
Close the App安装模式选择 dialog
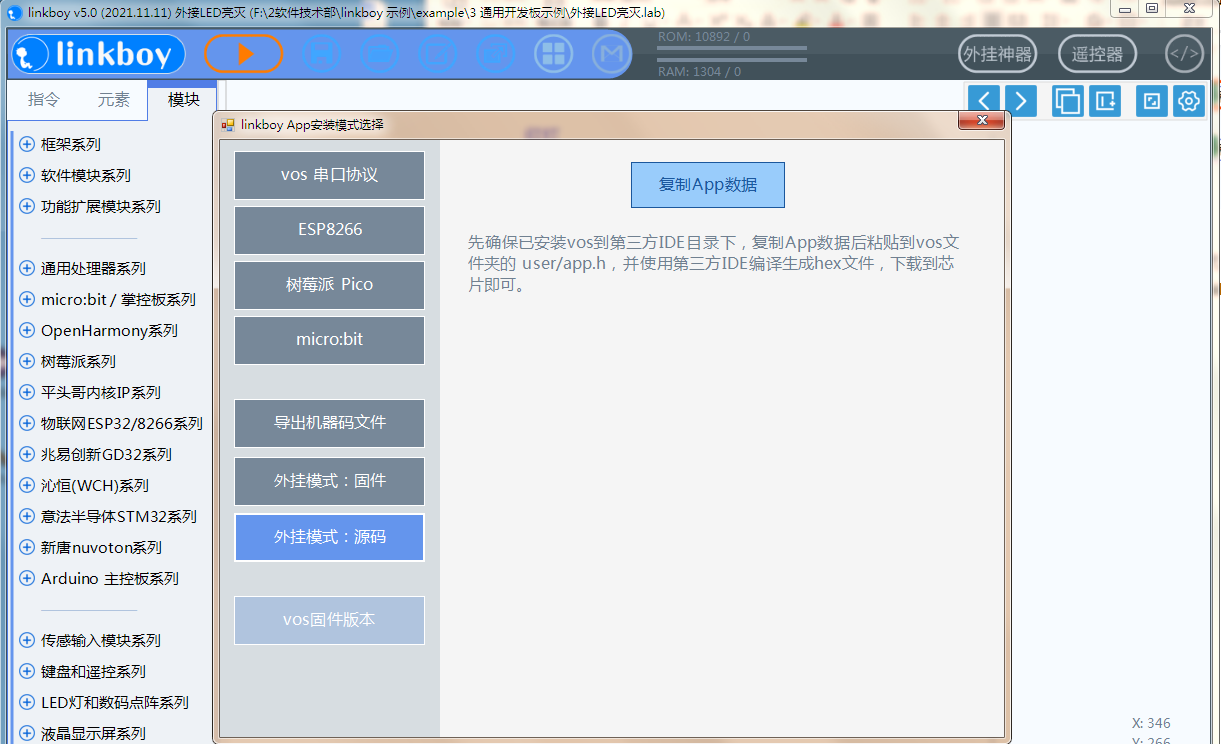pyautogui.click(x=981, y=121)
